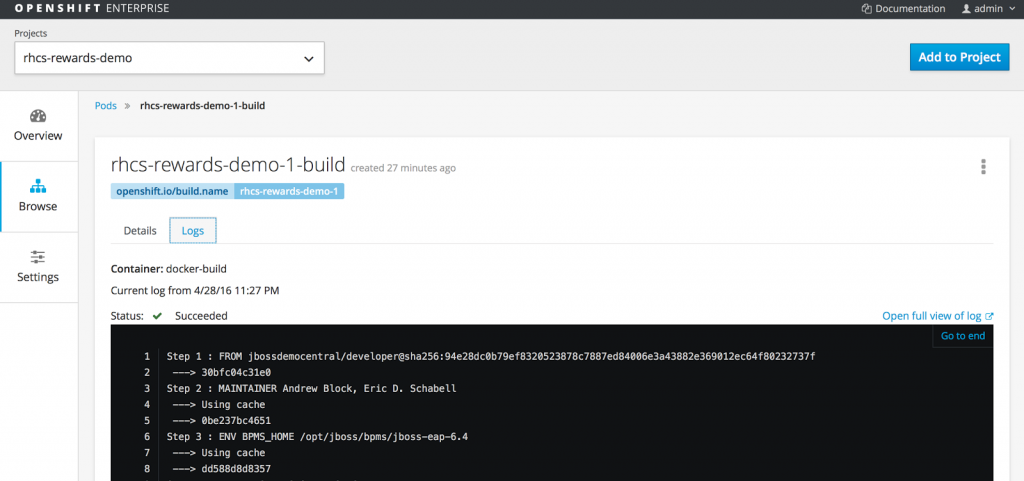Click log line '---> 0be237bc4651'
The height and width of the screenshot is (481, 1024).
[x=219, y=421]
